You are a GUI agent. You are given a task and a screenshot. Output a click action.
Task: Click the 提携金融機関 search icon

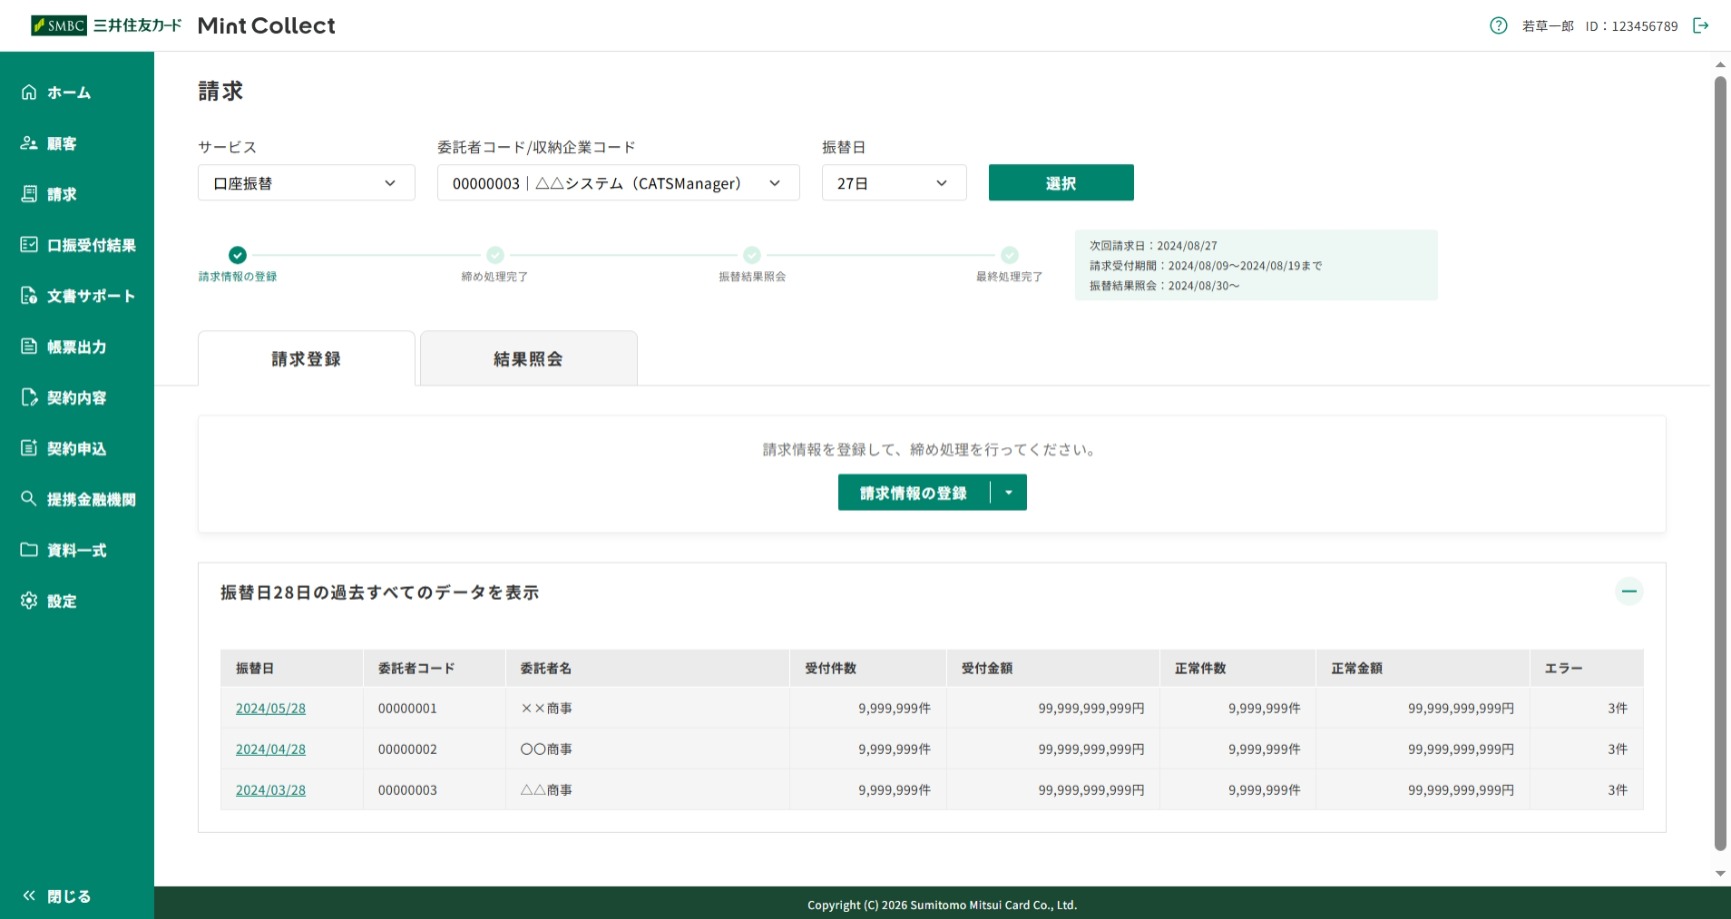point(29,499)
